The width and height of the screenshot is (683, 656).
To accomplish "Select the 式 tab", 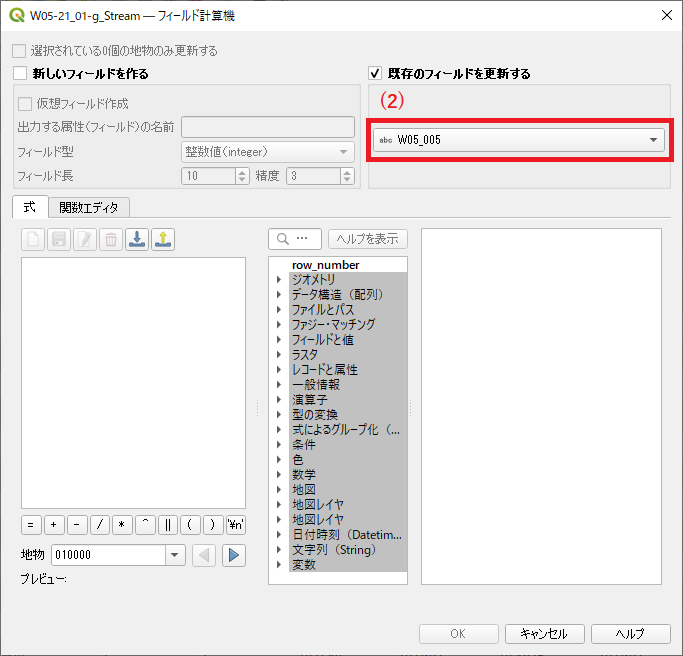I will 29,207.
